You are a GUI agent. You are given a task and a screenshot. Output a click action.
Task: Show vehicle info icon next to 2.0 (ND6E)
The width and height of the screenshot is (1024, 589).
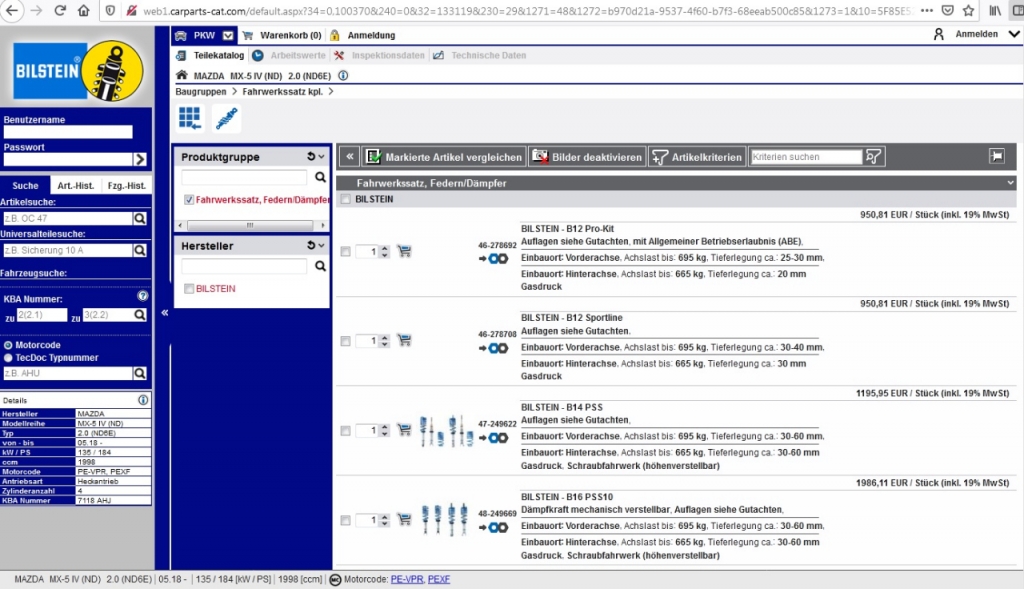pos(343,76)
